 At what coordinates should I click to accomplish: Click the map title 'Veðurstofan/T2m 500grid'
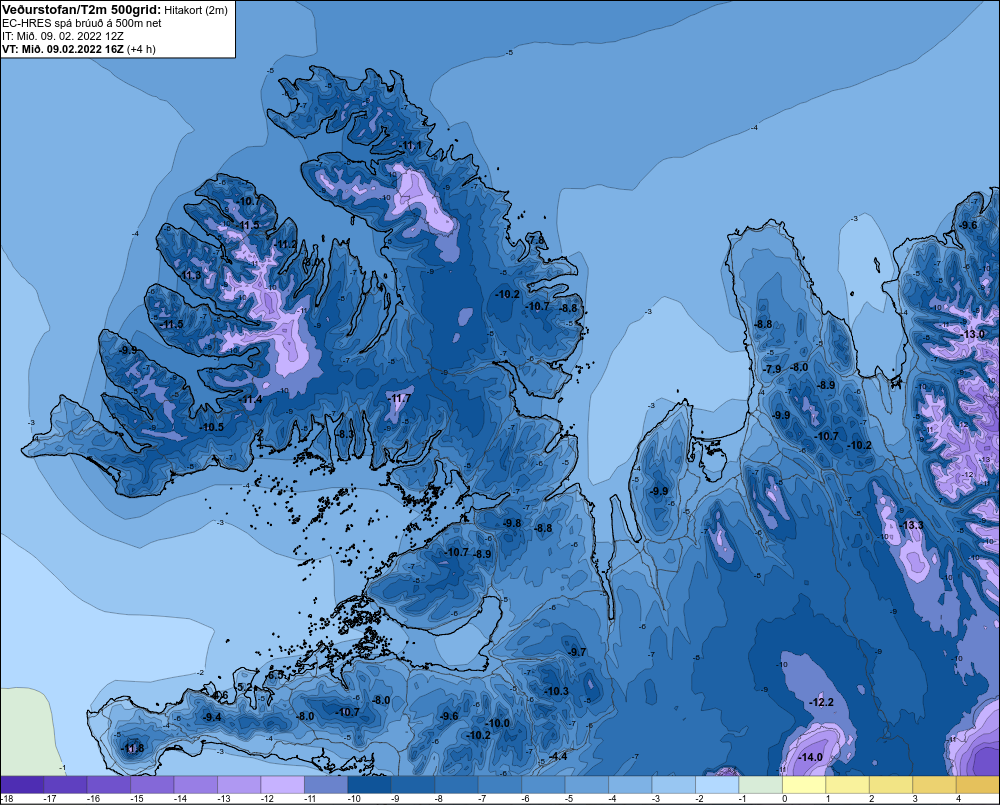(82, 9)
